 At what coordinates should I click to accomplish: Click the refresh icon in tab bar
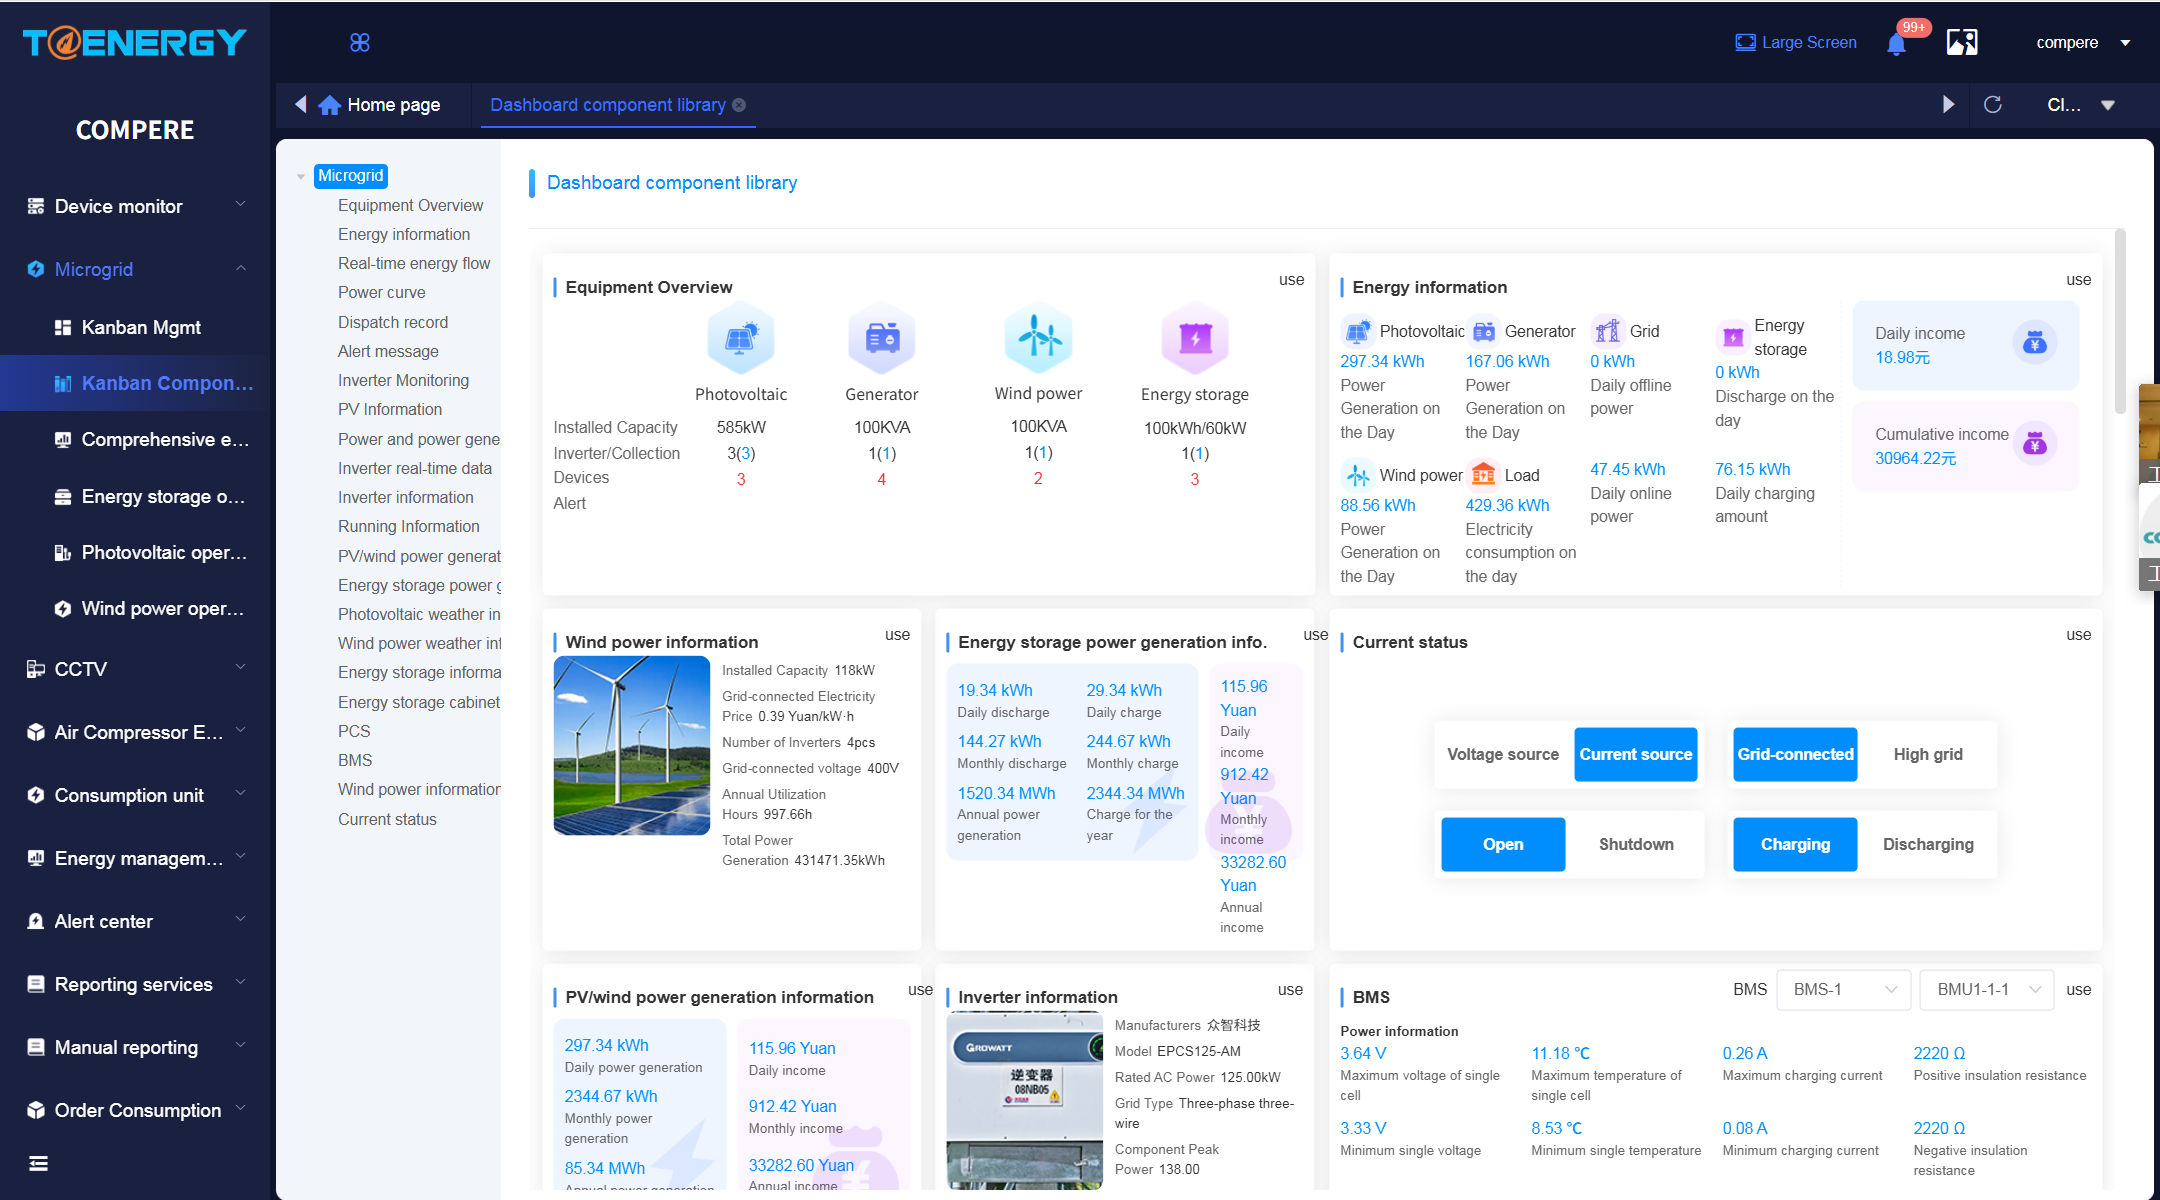[1993, 104]
